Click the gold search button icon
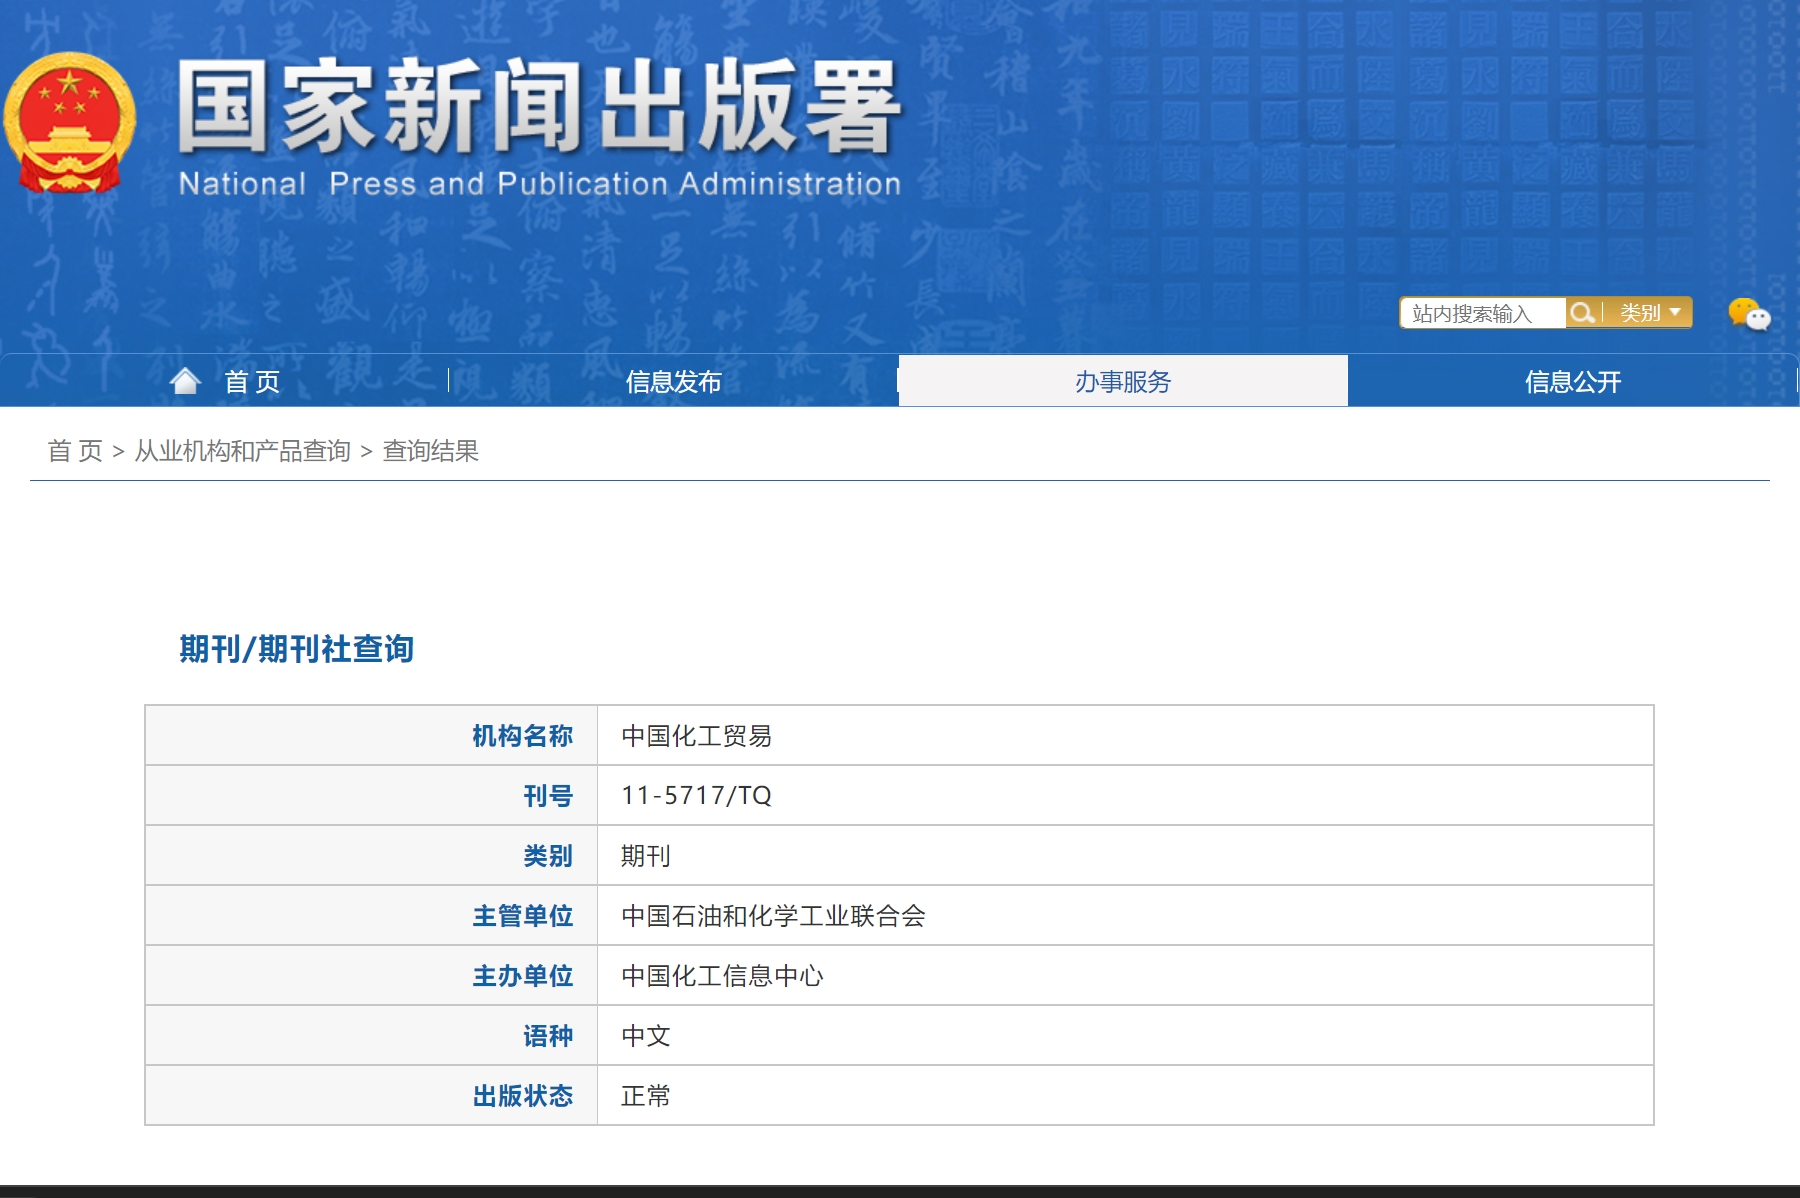This screenshot has width=1800, height=1198. [1582, 313]
